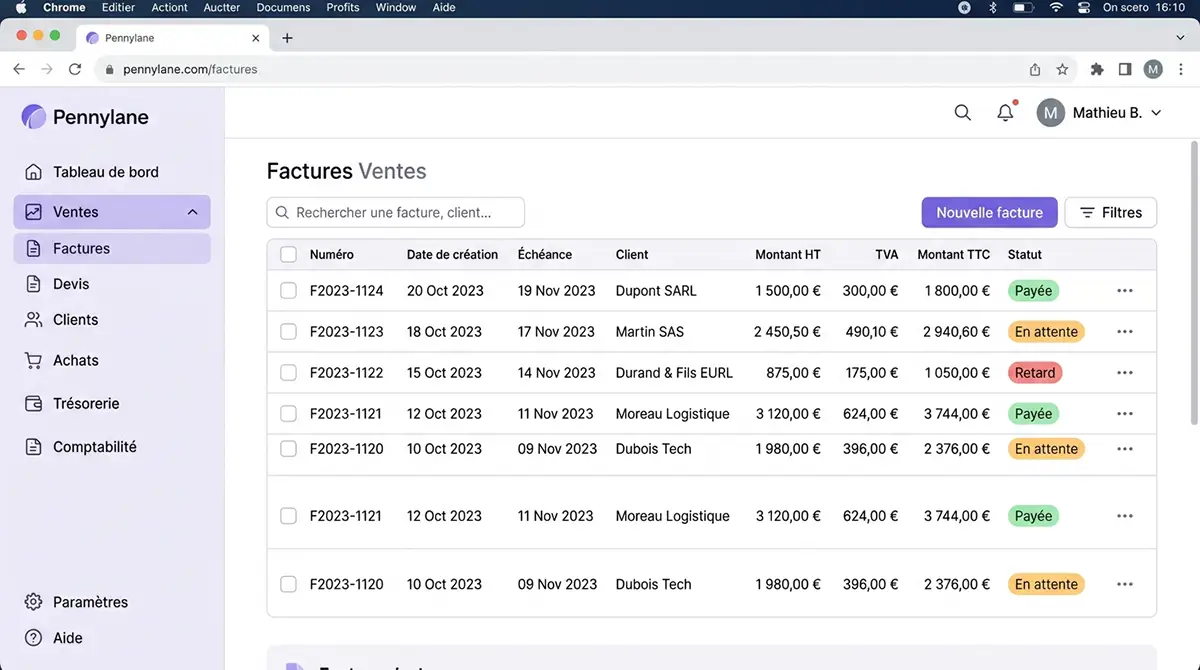Click the TVA value 175,00 €

click(x=871, y=373)
